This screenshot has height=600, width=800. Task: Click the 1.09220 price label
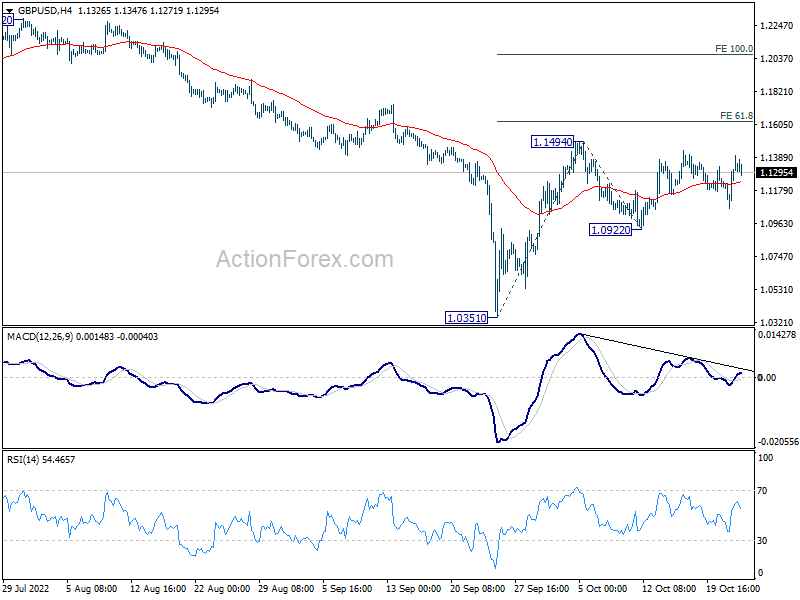point(610,230)
